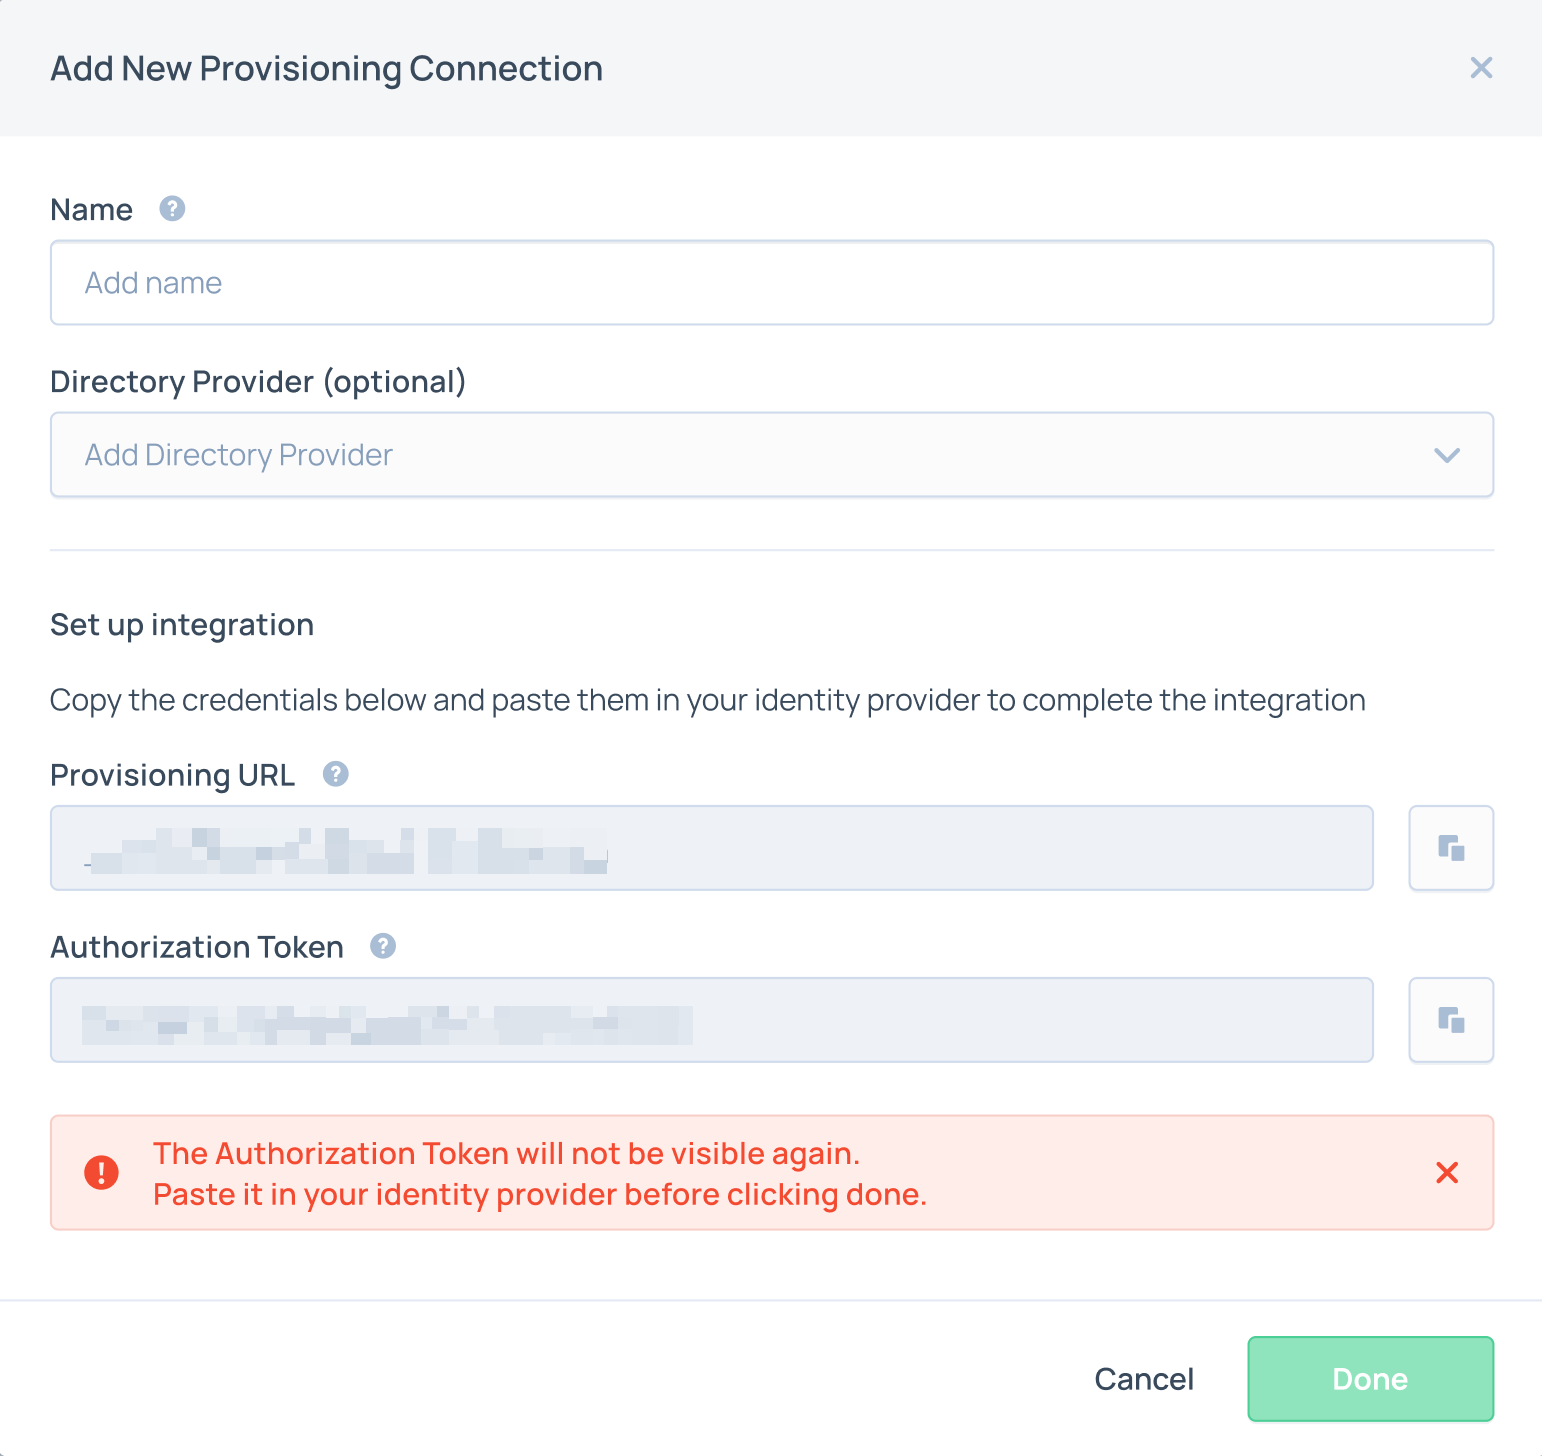Viewport: 1542px width, 1456px height.
Task: Click the Cancel button
Action: click(x=1144, y=1379)
